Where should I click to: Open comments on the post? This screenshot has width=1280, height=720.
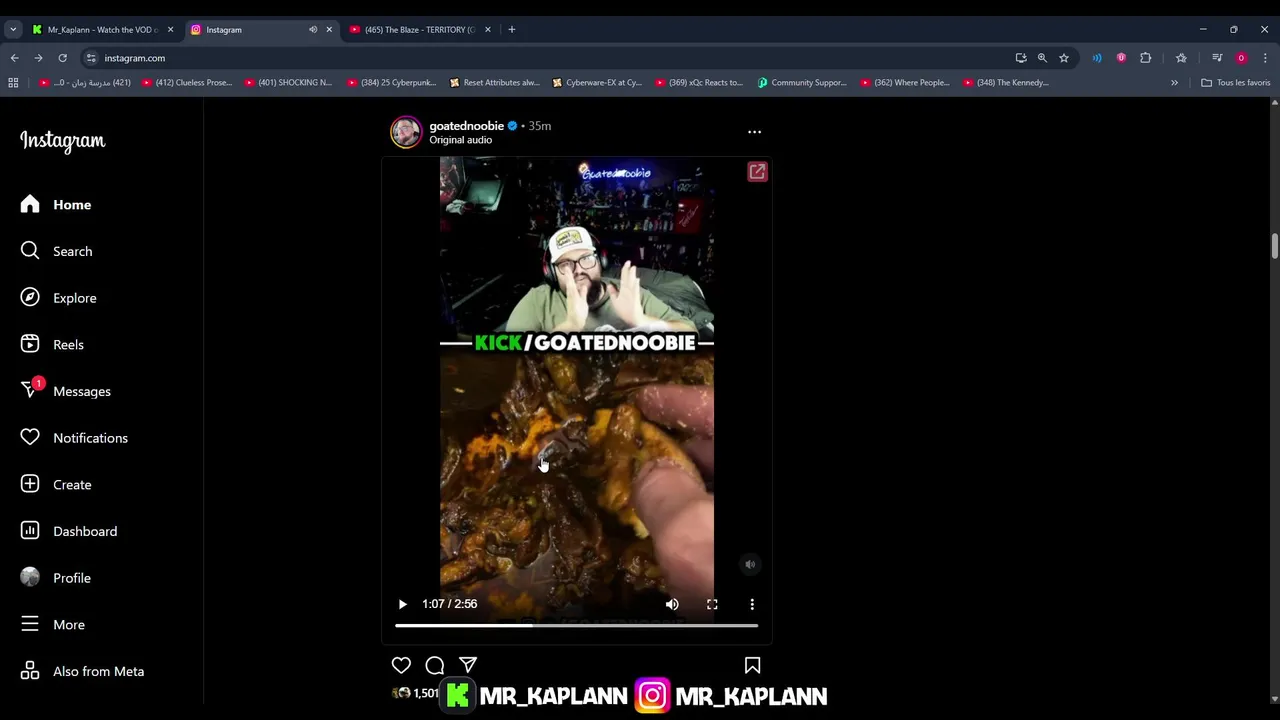coord(435,665)
